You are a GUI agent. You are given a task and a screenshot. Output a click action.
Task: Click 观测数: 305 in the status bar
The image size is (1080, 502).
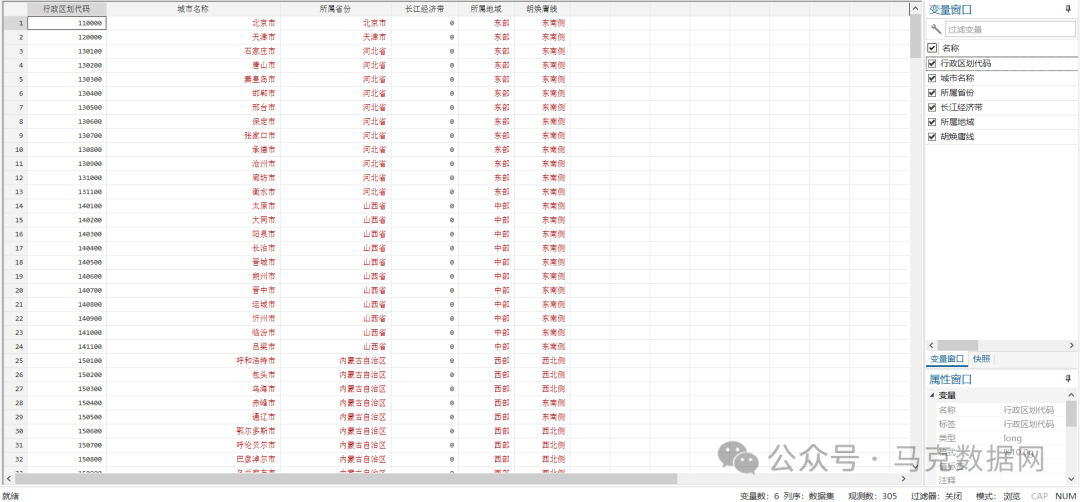pyautogui.click(x=872, y=496)
